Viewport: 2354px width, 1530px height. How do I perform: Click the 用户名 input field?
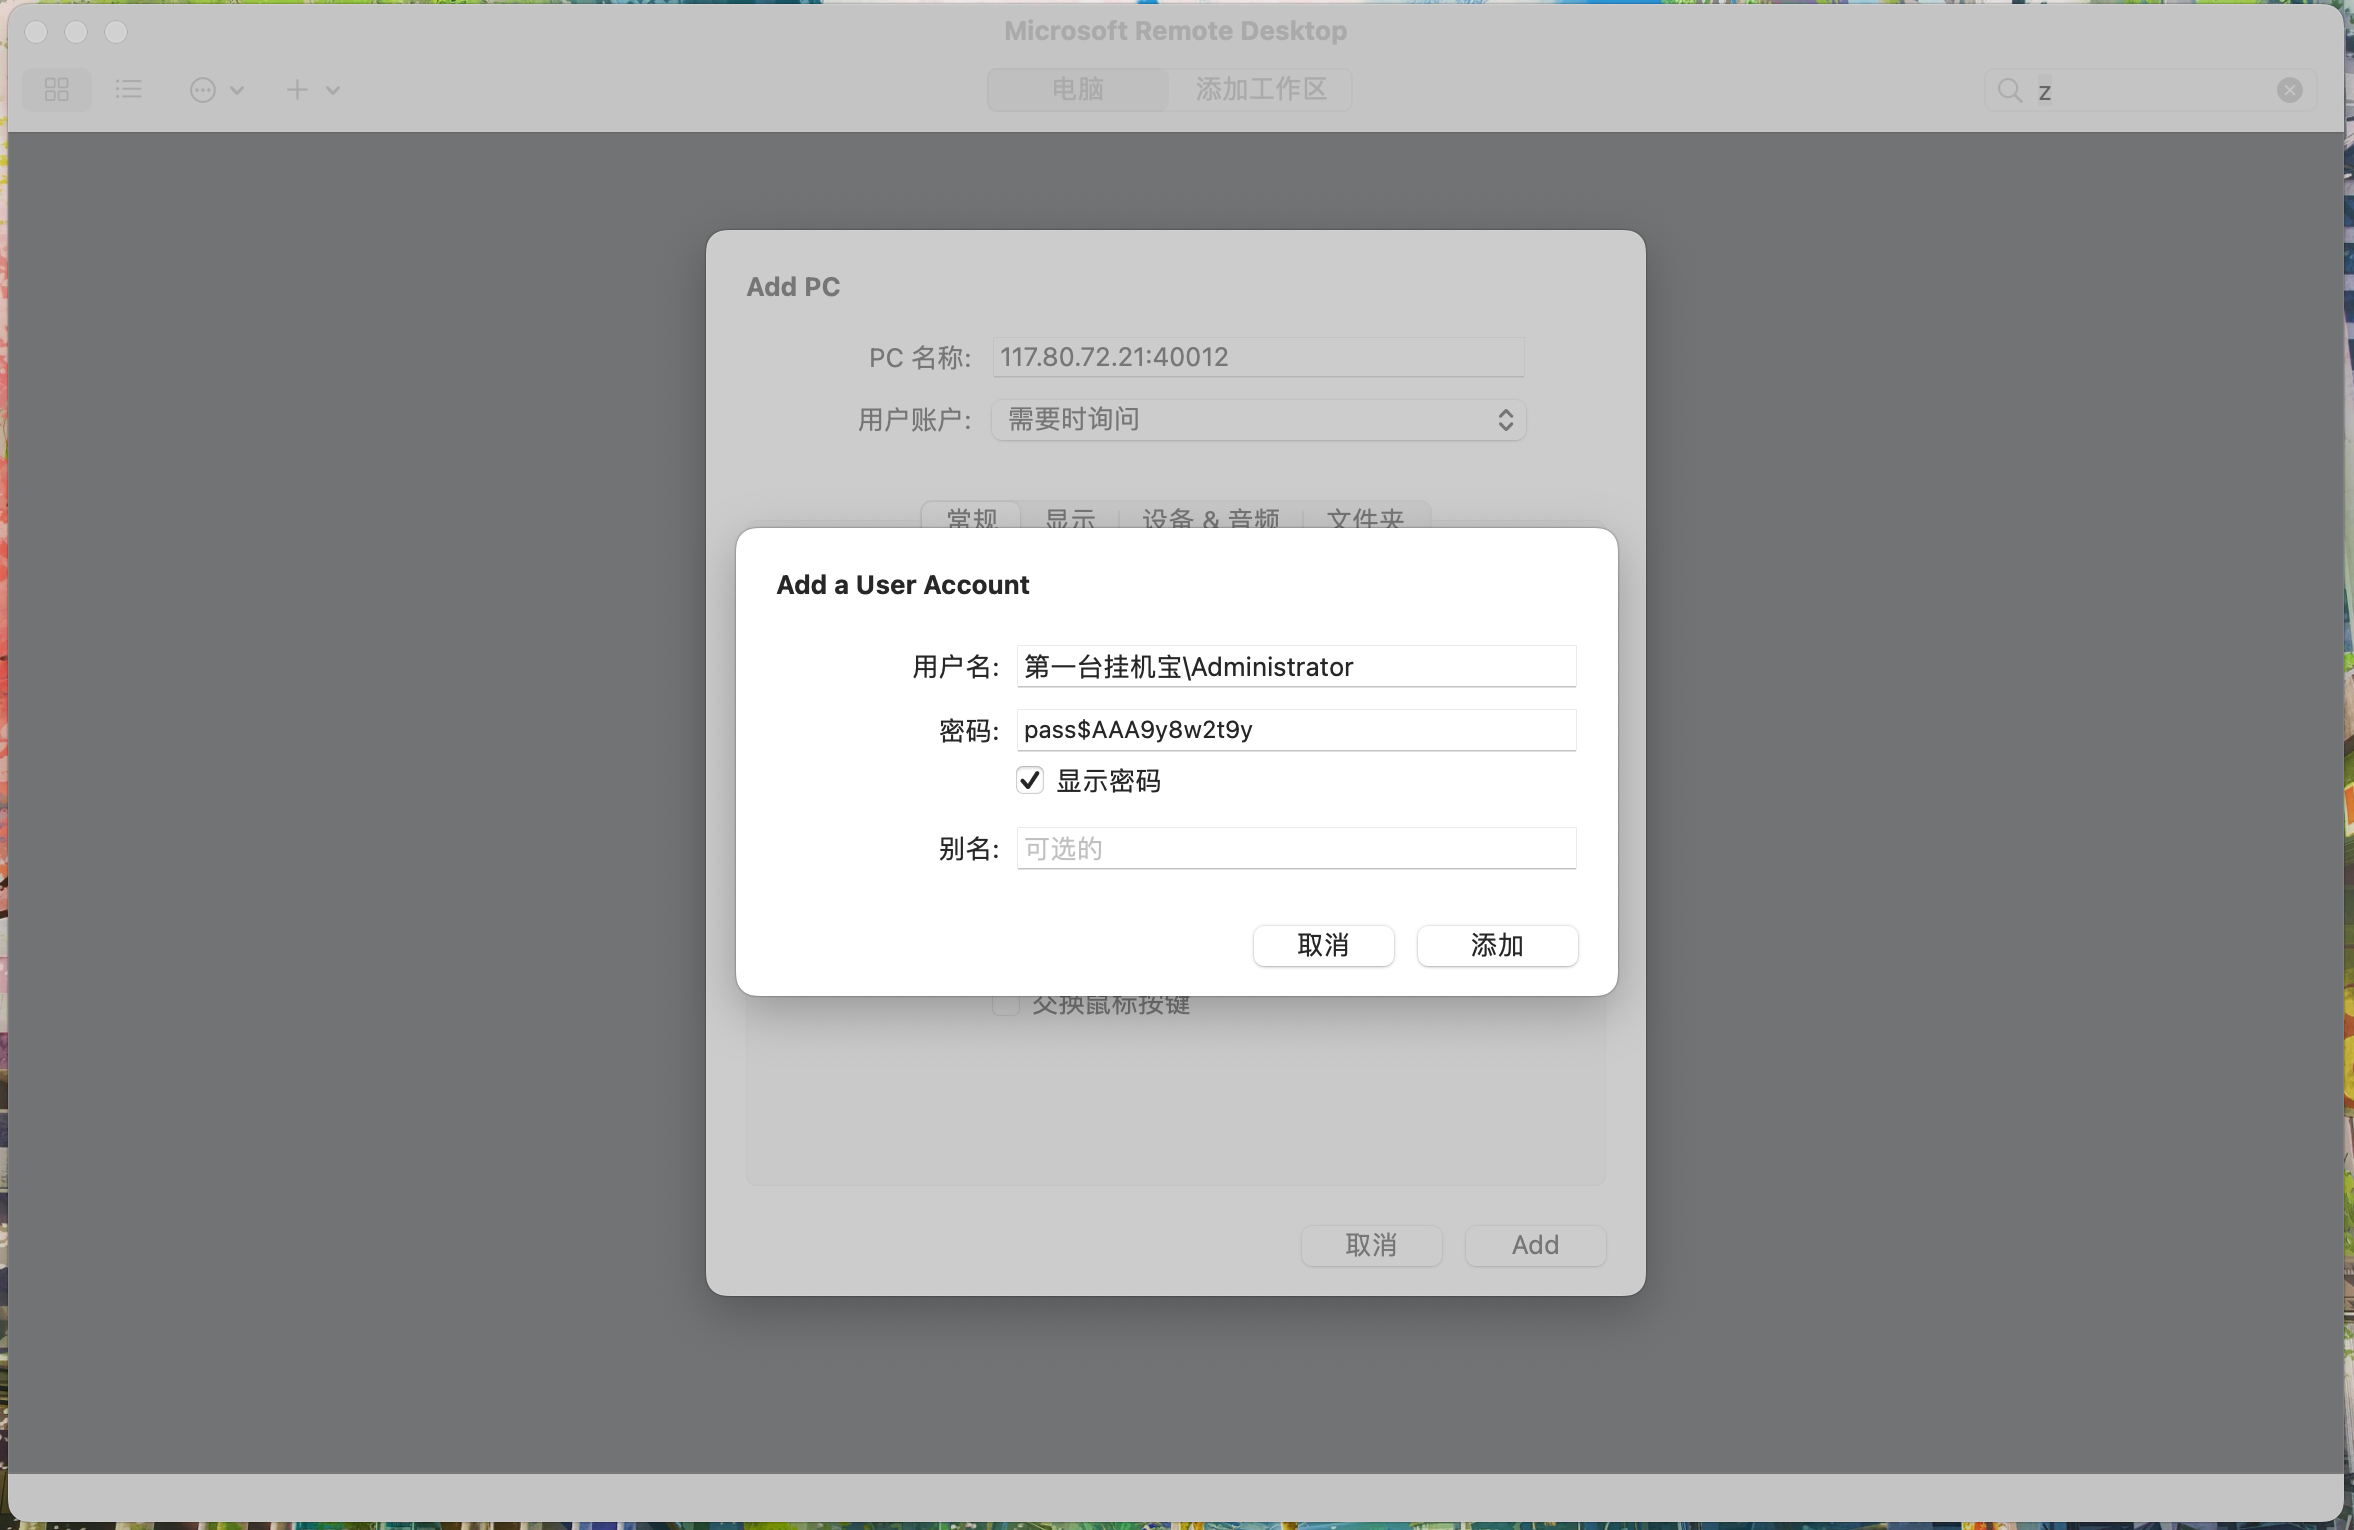point(1295,667)
